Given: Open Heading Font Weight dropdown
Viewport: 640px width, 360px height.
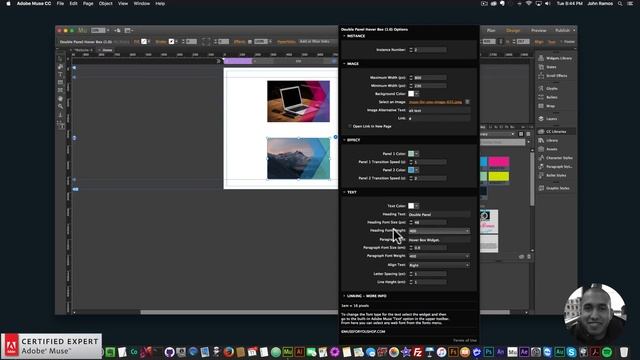Looking at the screenshot, I should pos(439,231).
